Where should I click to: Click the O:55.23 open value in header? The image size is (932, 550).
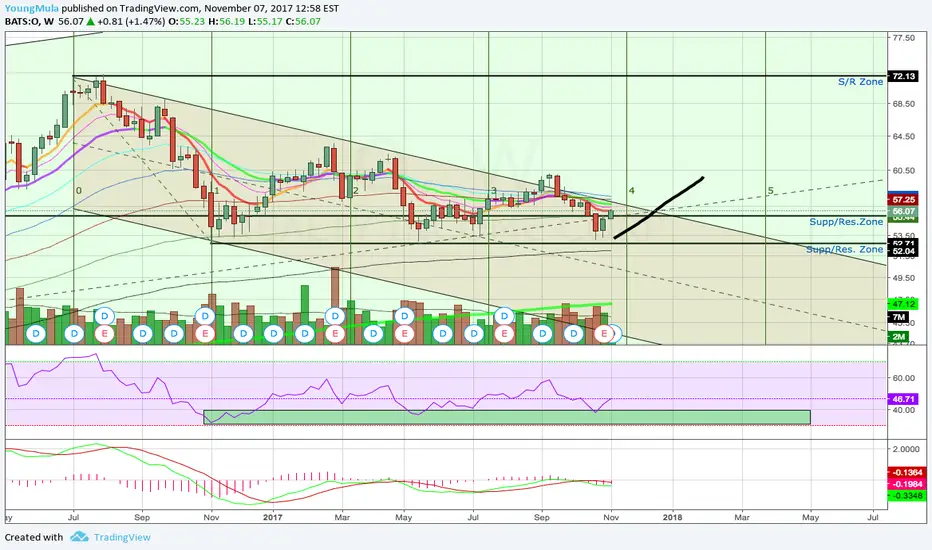pyautogui.click(x=186, y=21)
